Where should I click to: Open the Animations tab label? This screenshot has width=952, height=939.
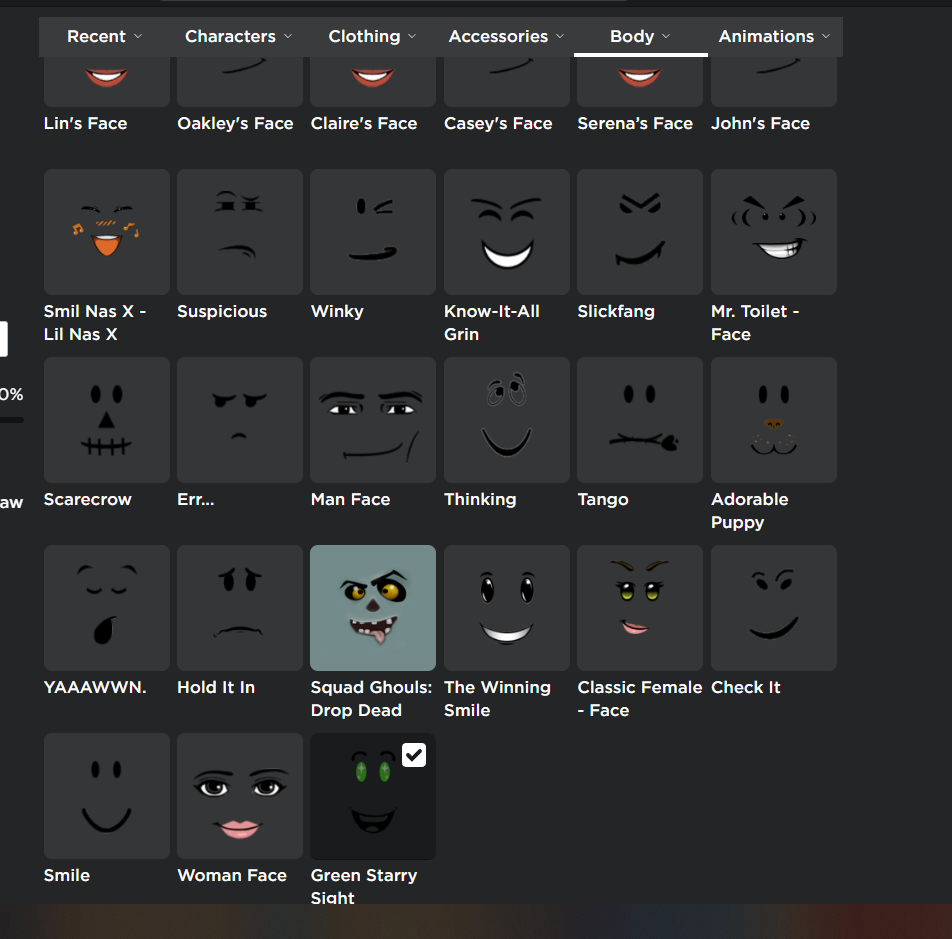click(x=766, y=36)
